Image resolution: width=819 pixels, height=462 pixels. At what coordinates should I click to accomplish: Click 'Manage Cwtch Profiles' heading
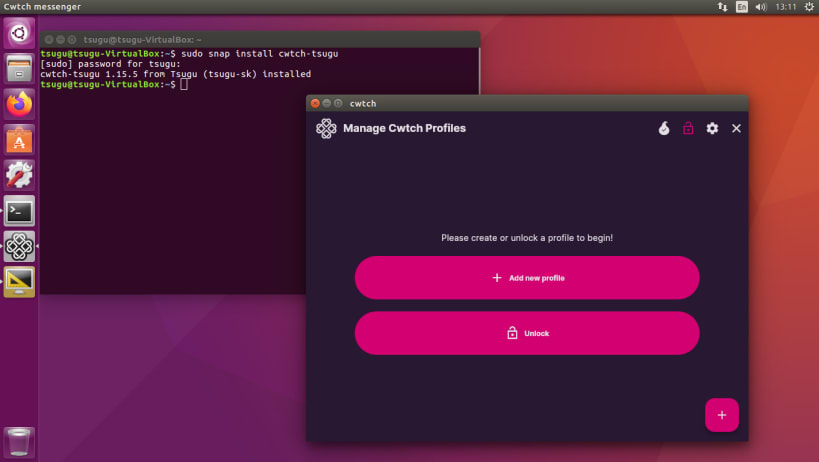(x=404, y=128)
